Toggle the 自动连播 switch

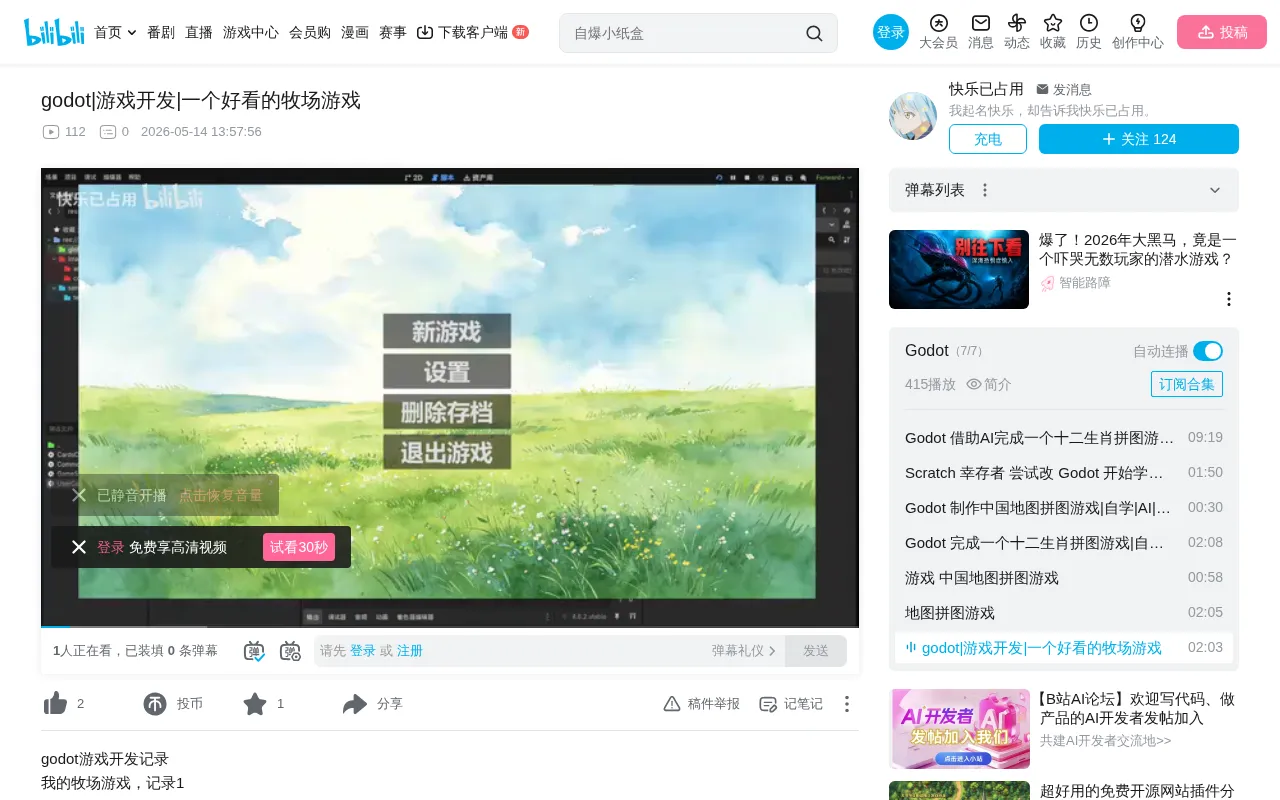coord(1208,351)
